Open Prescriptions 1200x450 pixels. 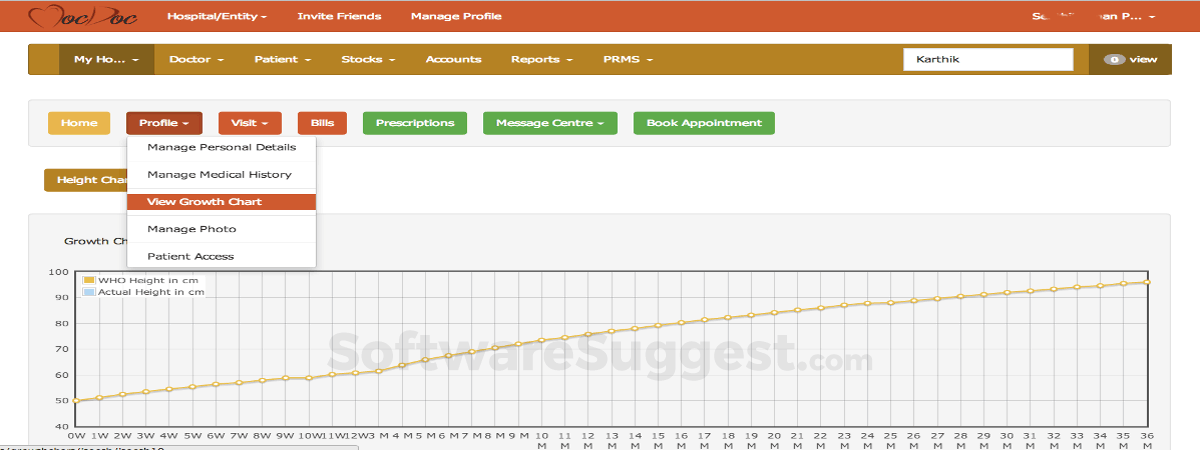tap(415, 123)
